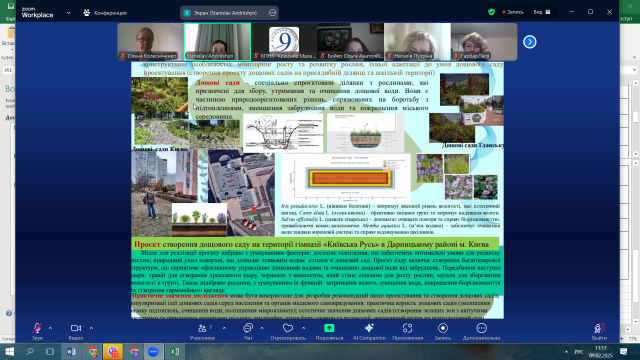Click the Запись recording indicator
The image size is (640, 360).
(513, 12)
